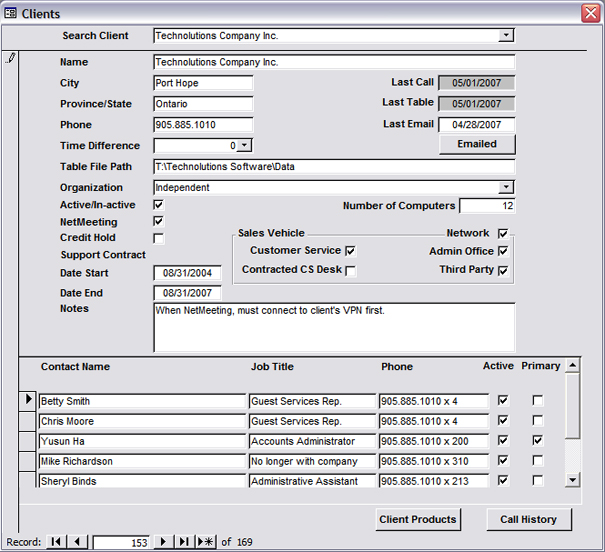The image size is (605, 552).
Task: Click the Date Start field
Action: (188, 273)
